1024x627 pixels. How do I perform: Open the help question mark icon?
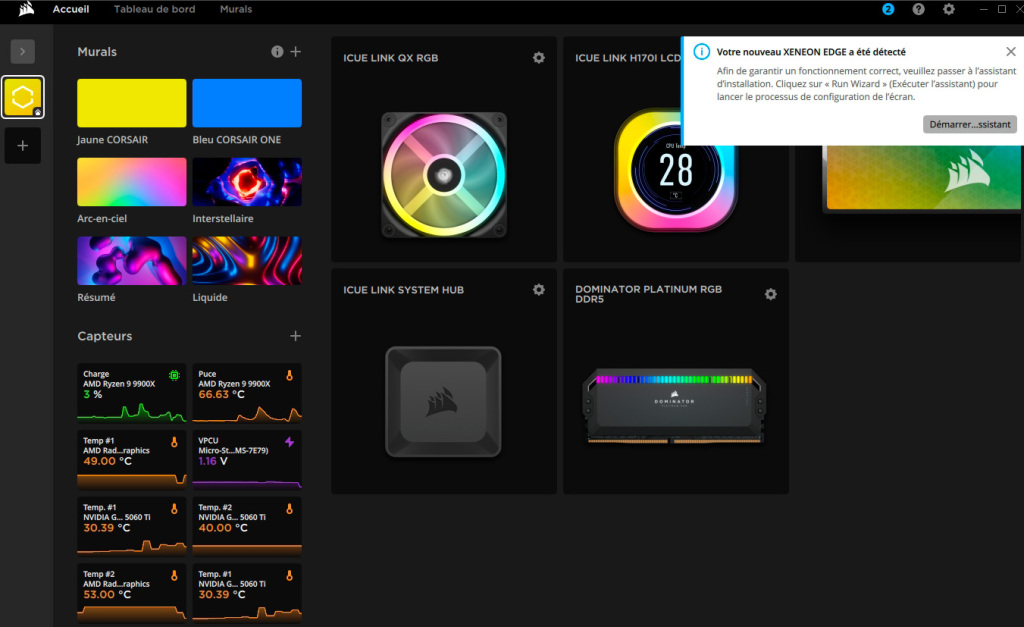[x=918, y=9]
